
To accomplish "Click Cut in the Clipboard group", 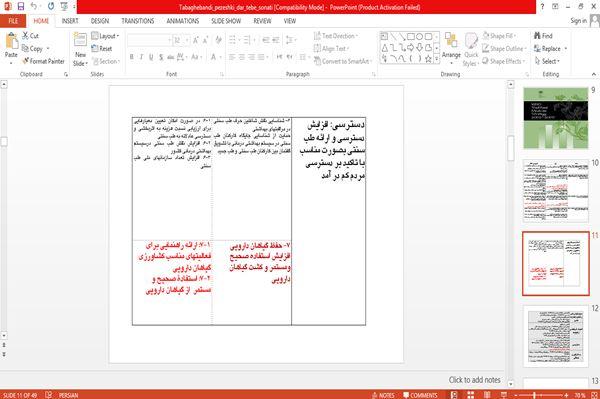I will (31, 36).
